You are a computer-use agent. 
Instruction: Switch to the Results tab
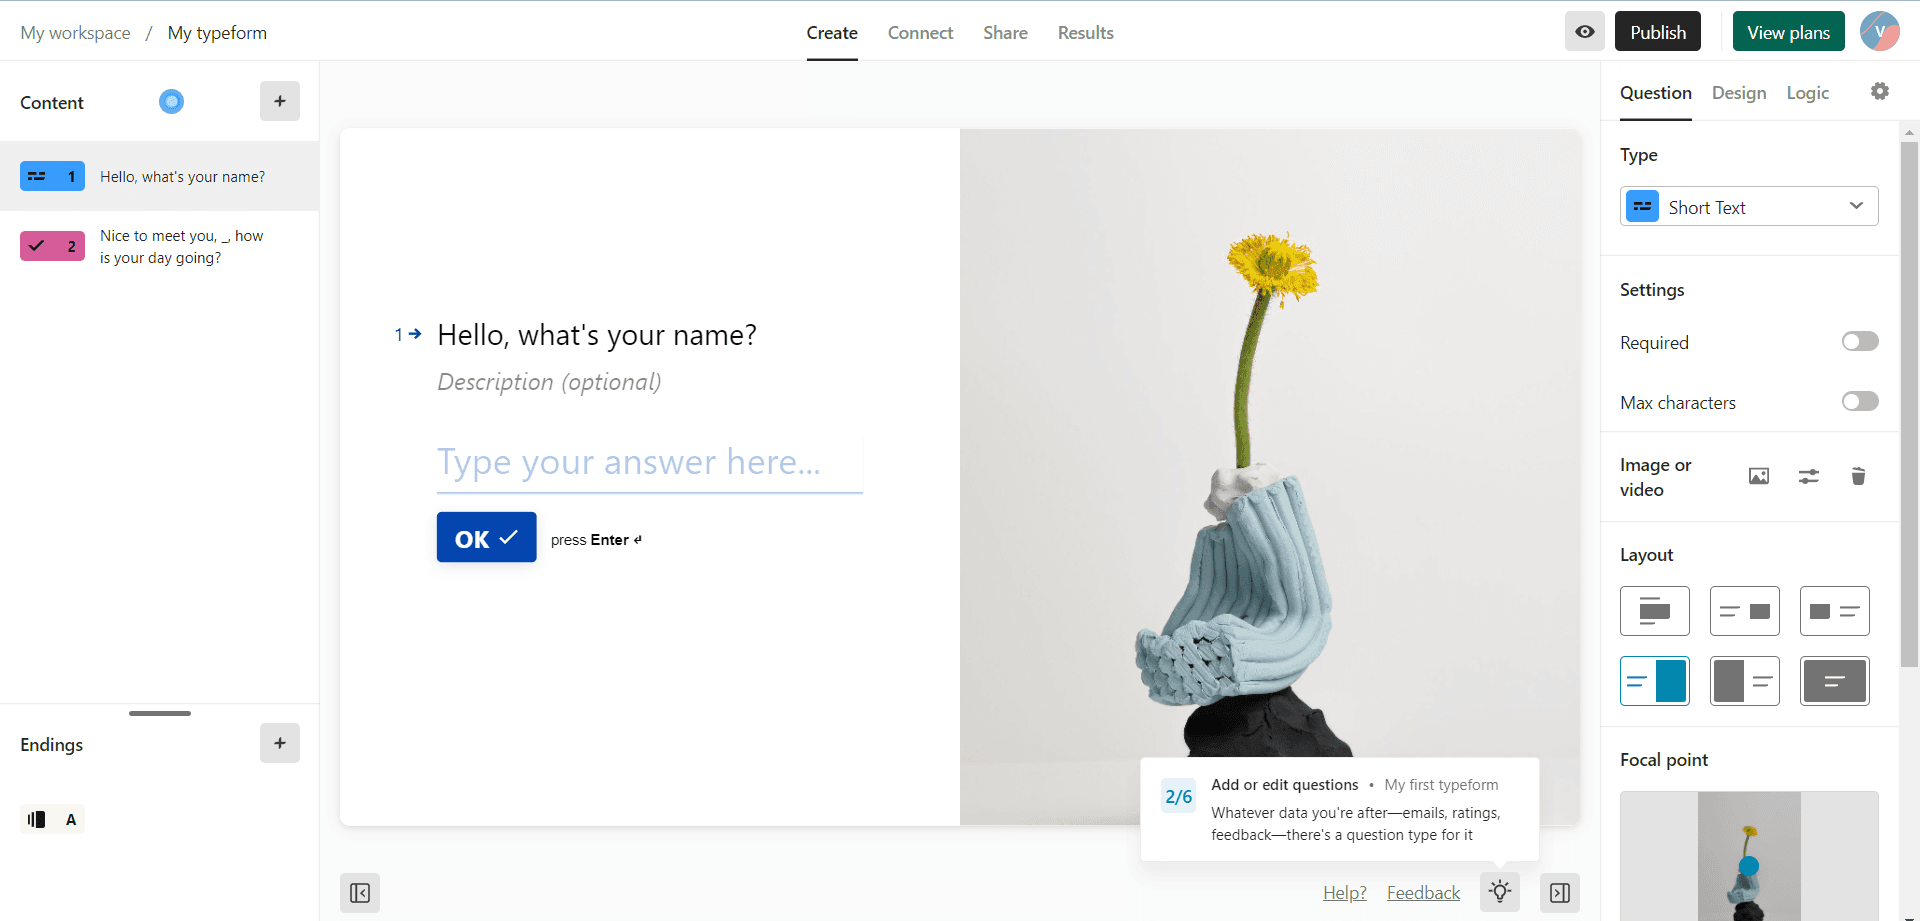[x=1085, y=33]
